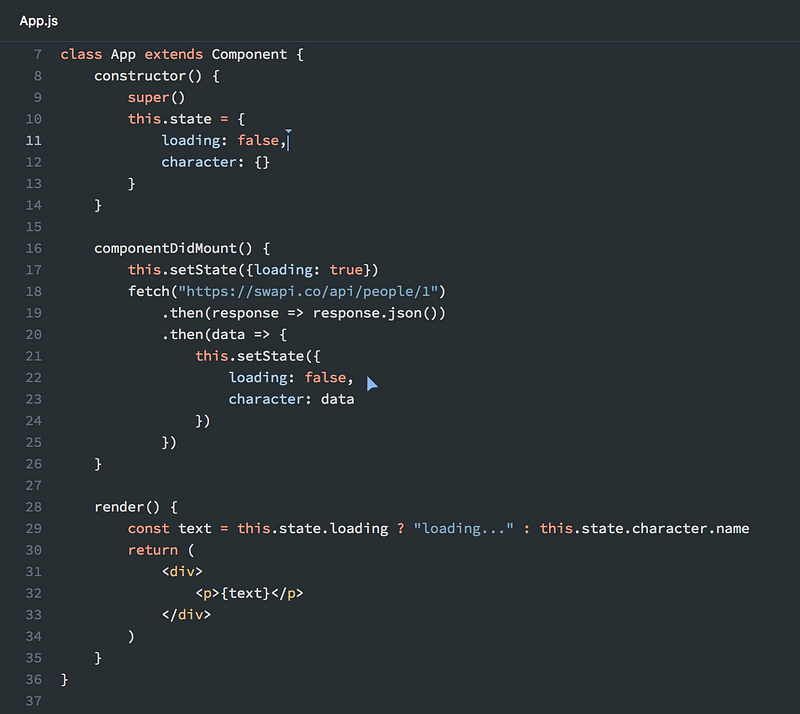This screenshot has height=714, width=800.
Task: Click line number 36 in the gutter
Action: [x=34, y=679]
